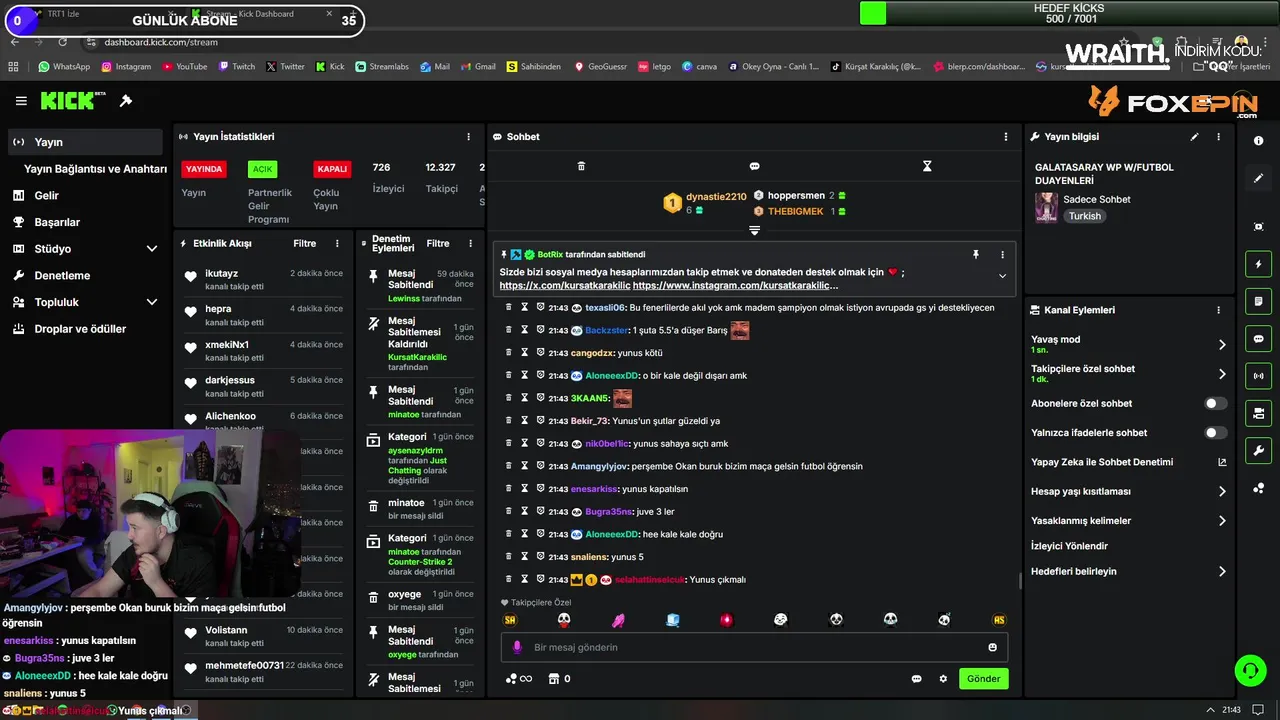Click the lightning bolt icon in the right sidebar
Image resolution: width=1280 pixels, height=720 pixels.
(x=1258, y=264)
